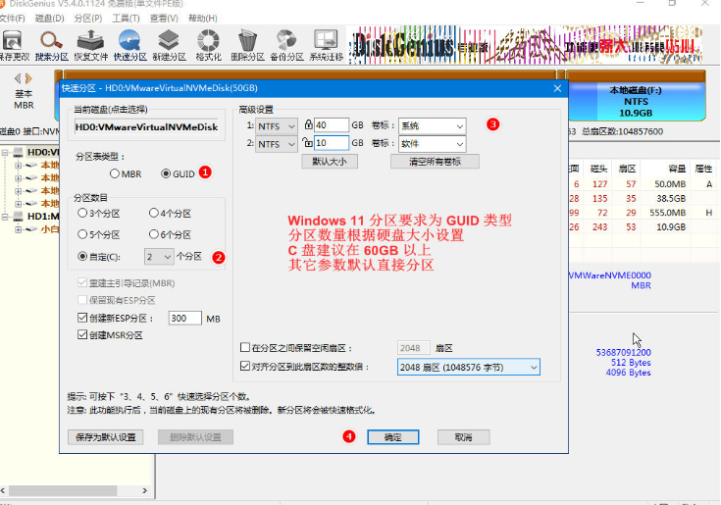Click the 保存更改 (Save Changes) toolbar icon
Screen dimensions: 721x505
(15, 41)
